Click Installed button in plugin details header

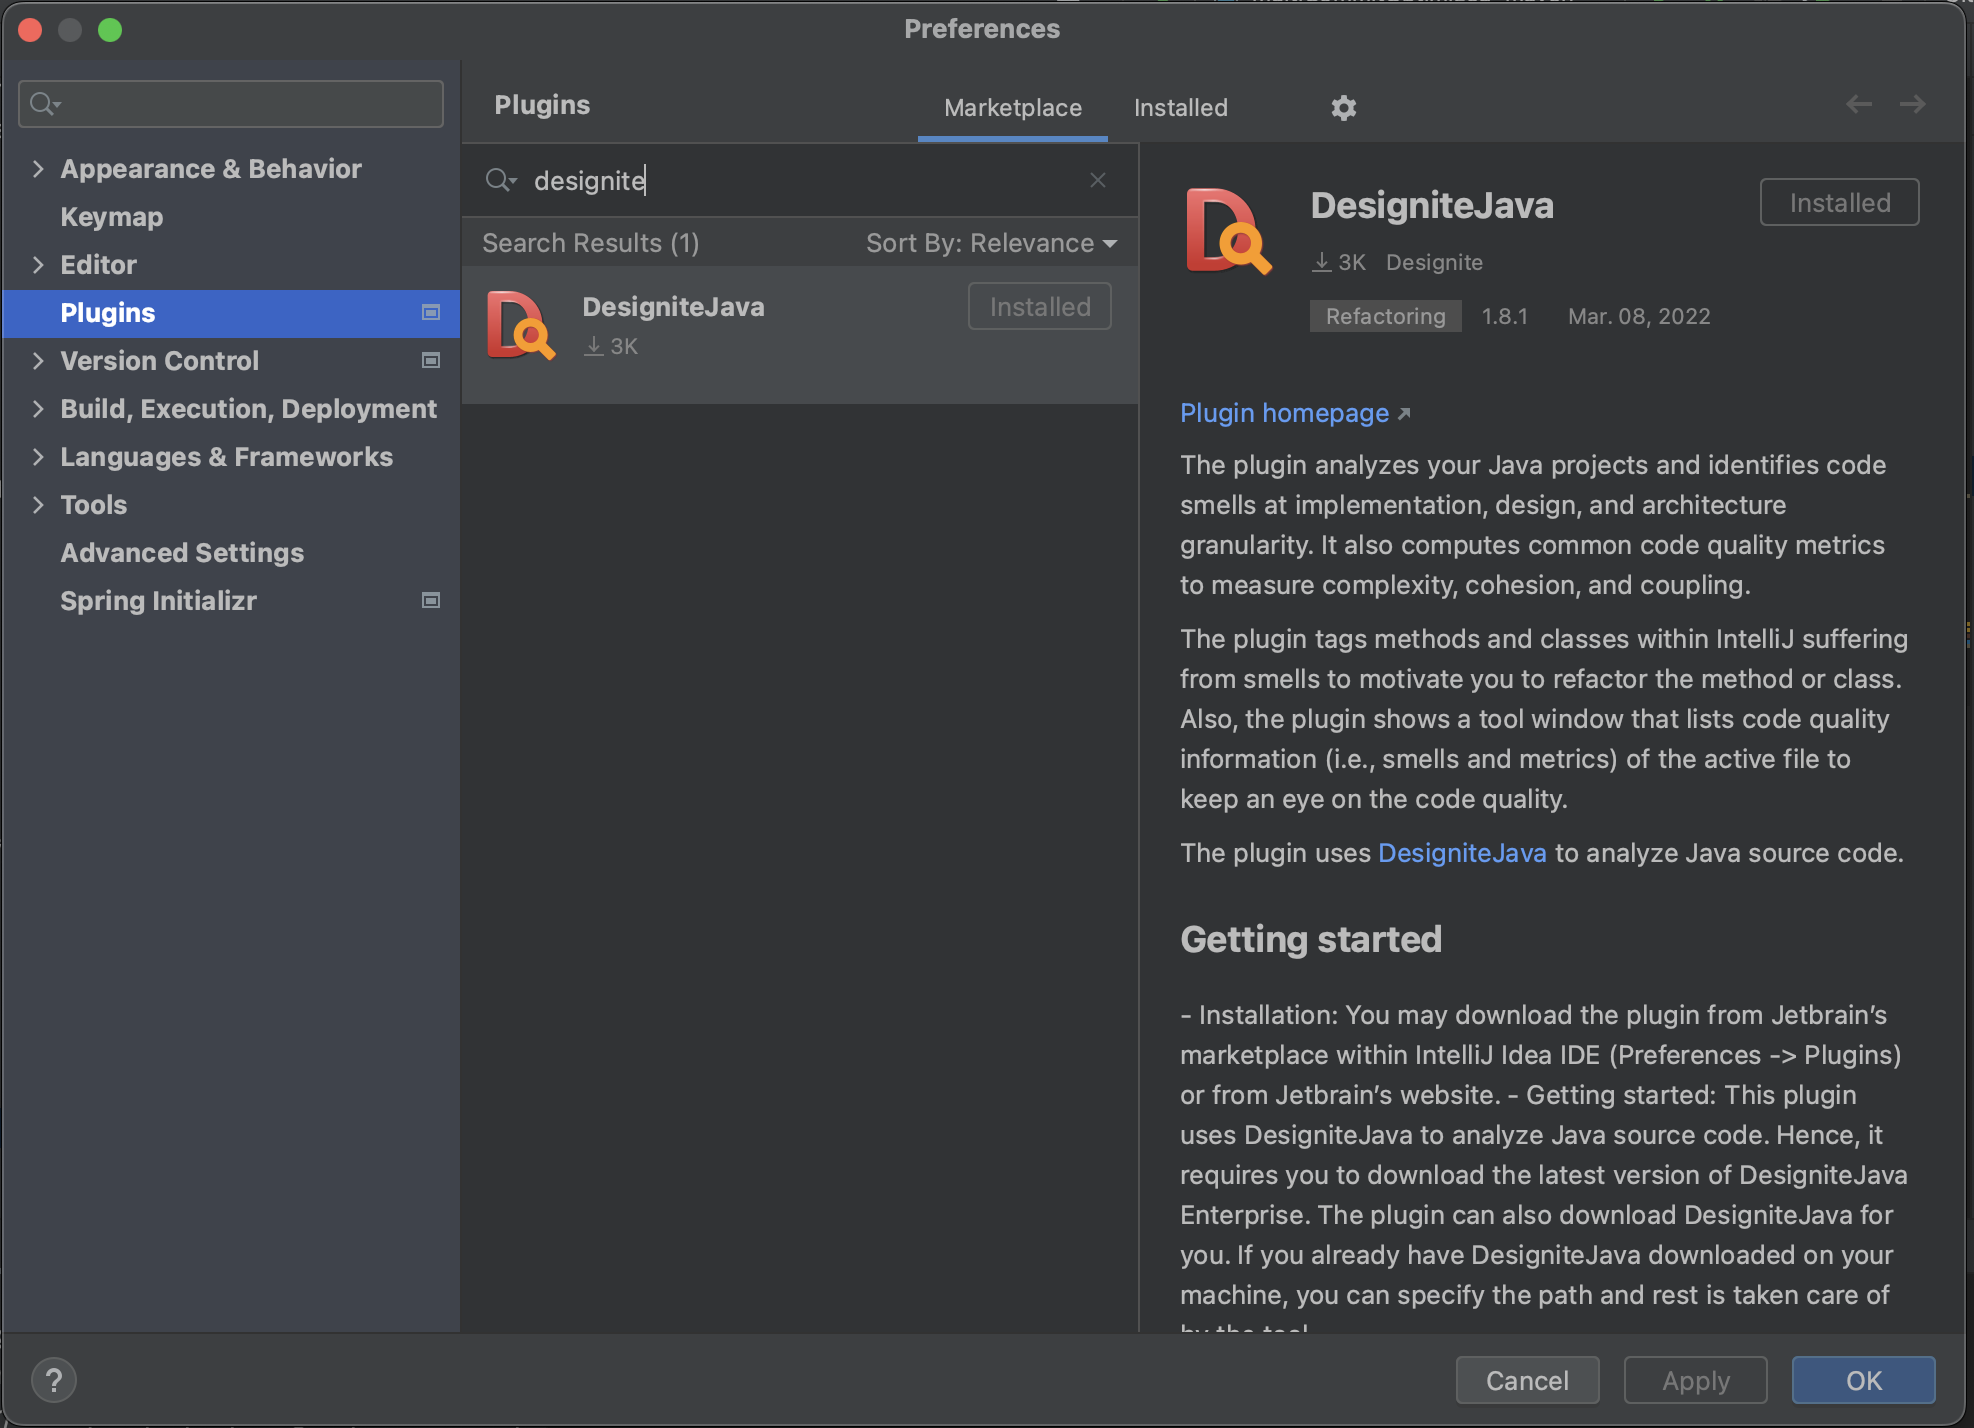1839,202
